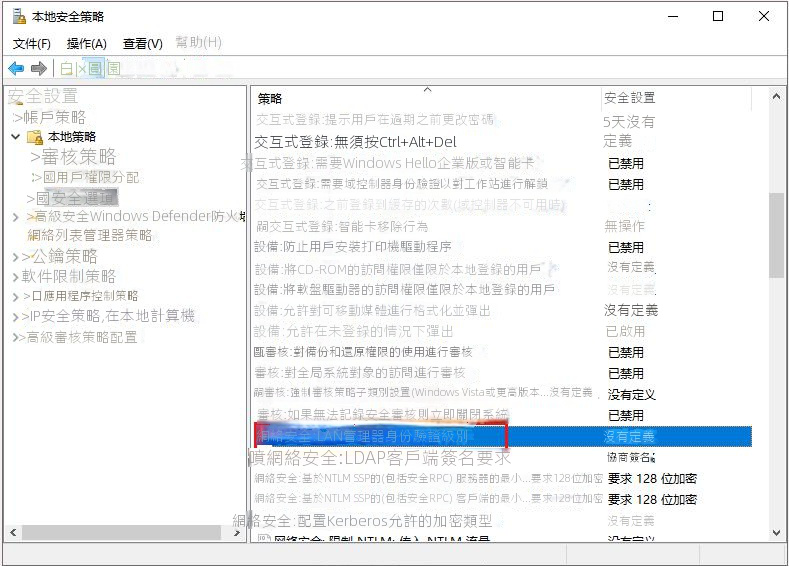The height and width of the screenshot is (566, 789).
Task: Select 帳戶策略 in the tree
Action: point(55,117)
